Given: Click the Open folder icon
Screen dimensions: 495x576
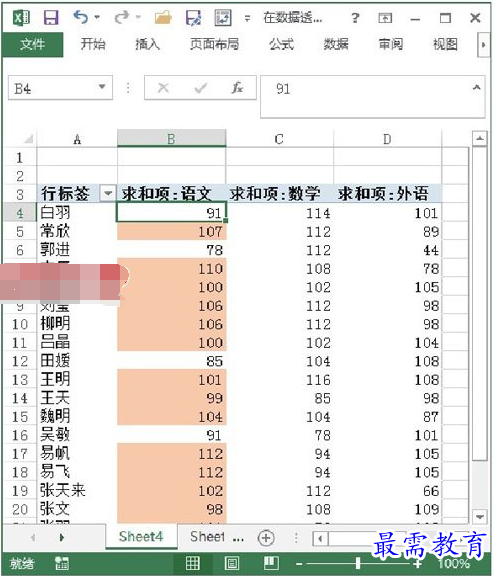Looking at the screenshot, I should coord(163,17).
